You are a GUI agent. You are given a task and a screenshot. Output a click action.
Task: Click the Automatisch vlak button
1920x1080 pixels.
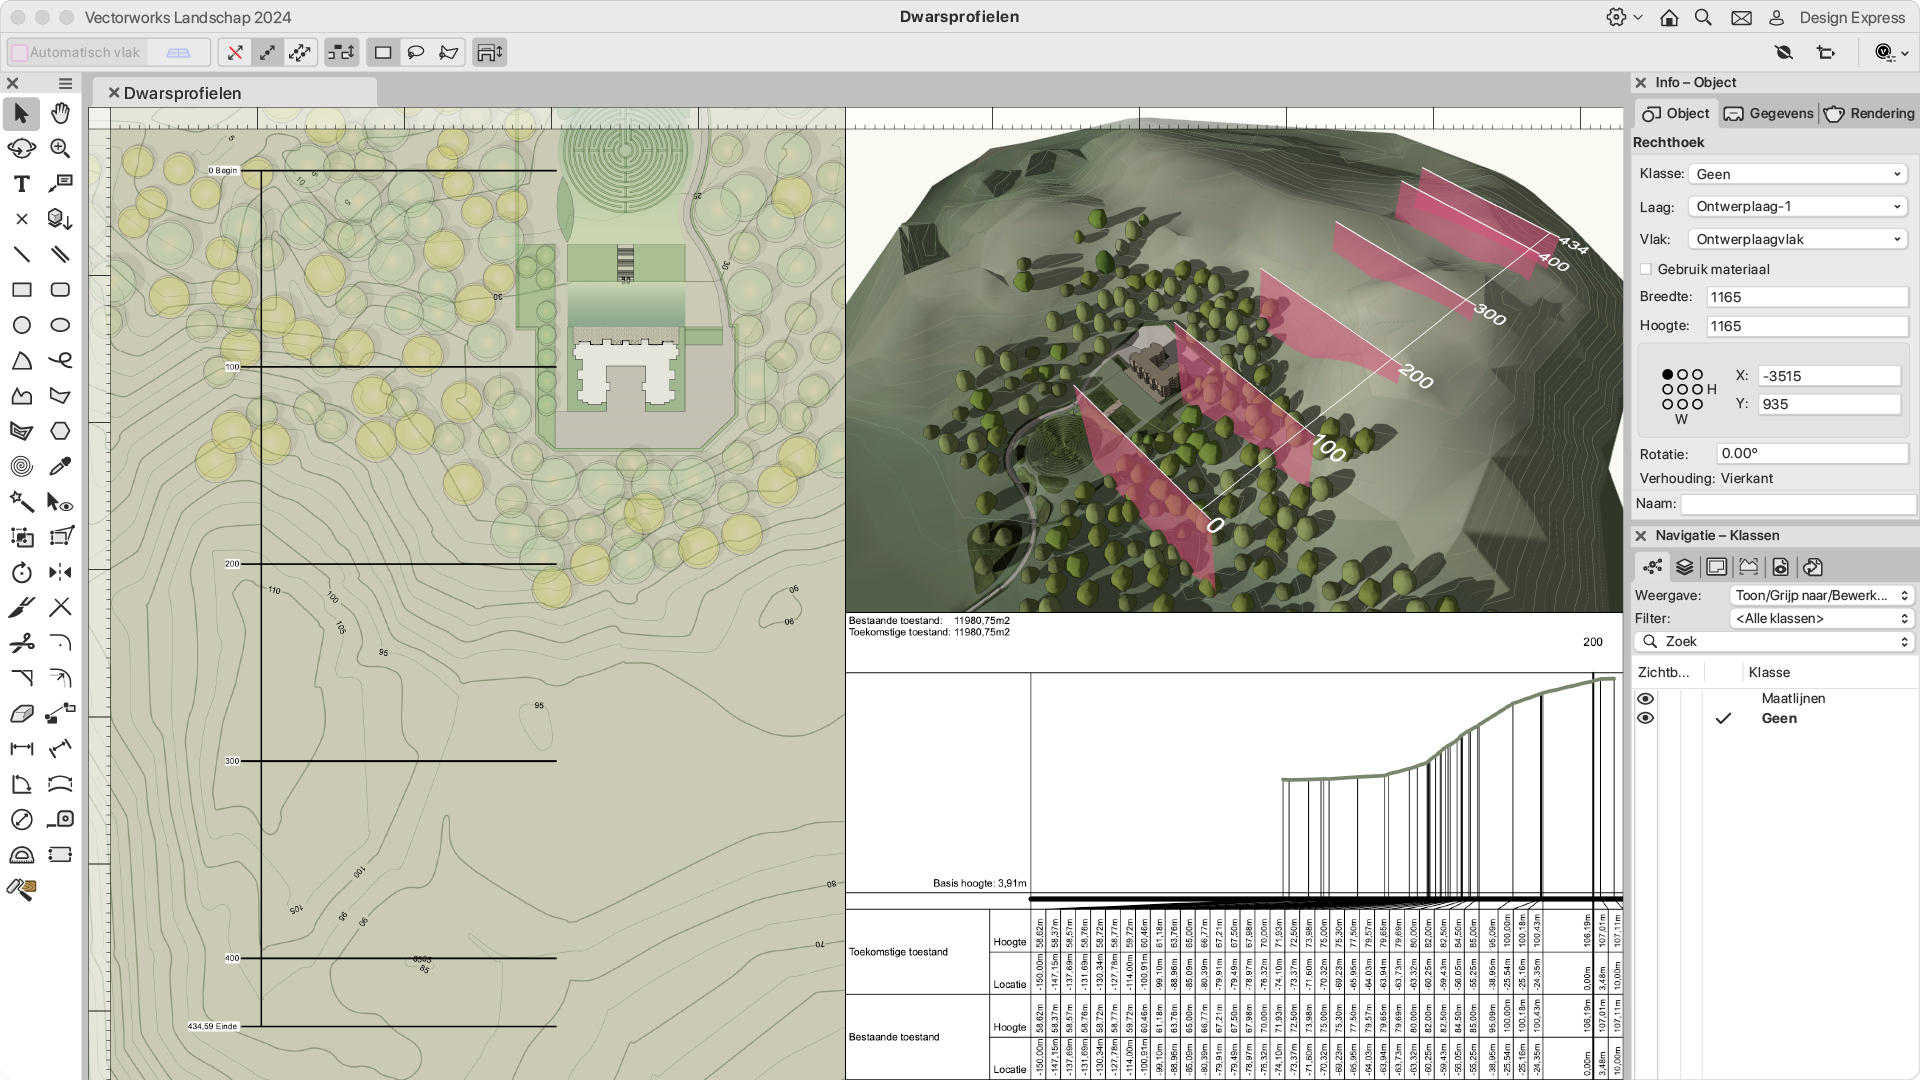77,51
